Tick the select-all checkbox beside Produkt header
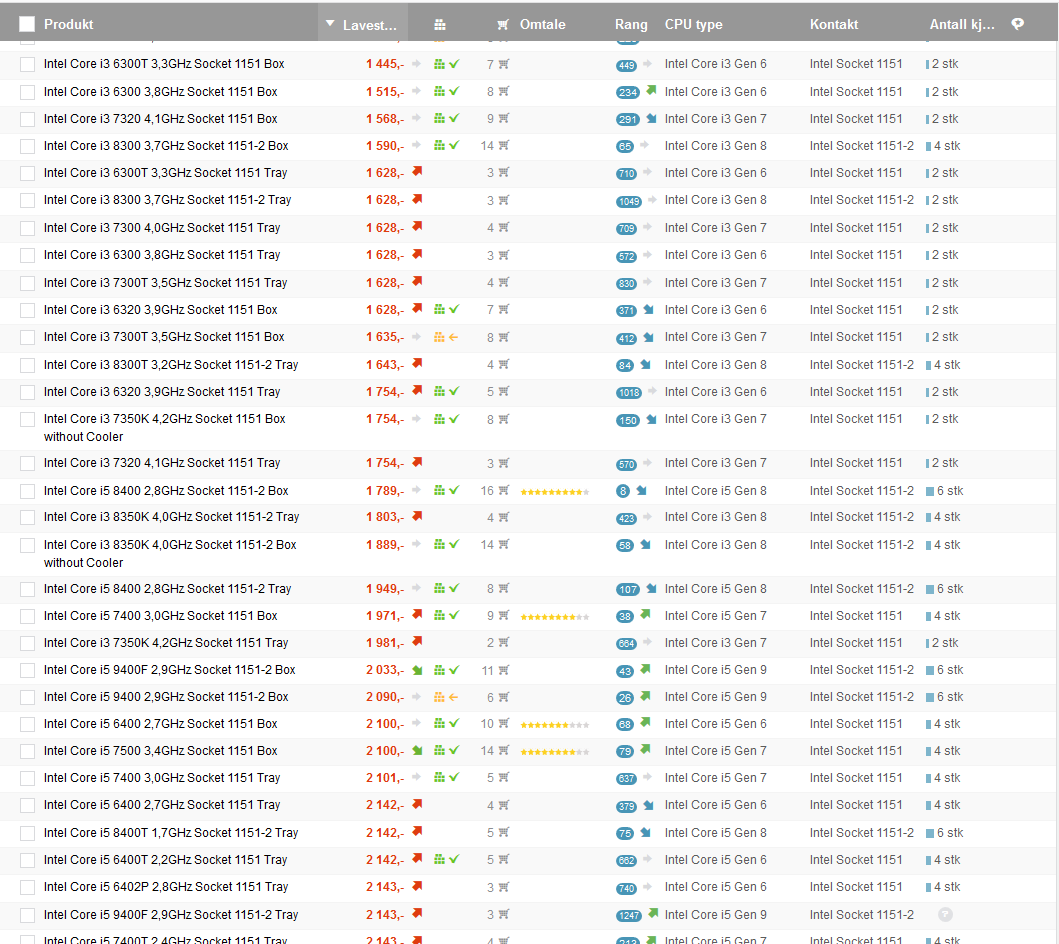This screenshot has width=1059, height=944. point(27,24)
